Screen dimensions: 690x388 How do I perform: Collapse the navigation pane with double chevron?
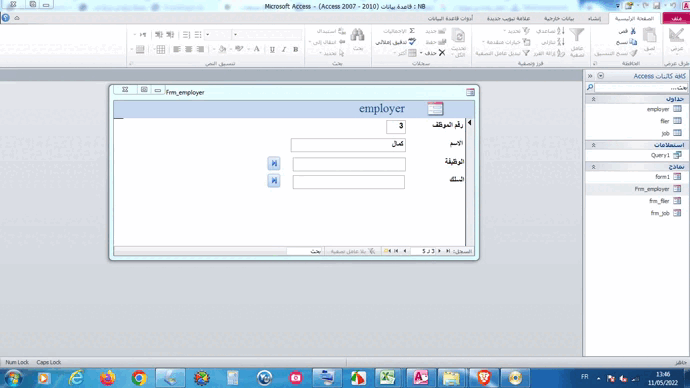coord(590,76)
